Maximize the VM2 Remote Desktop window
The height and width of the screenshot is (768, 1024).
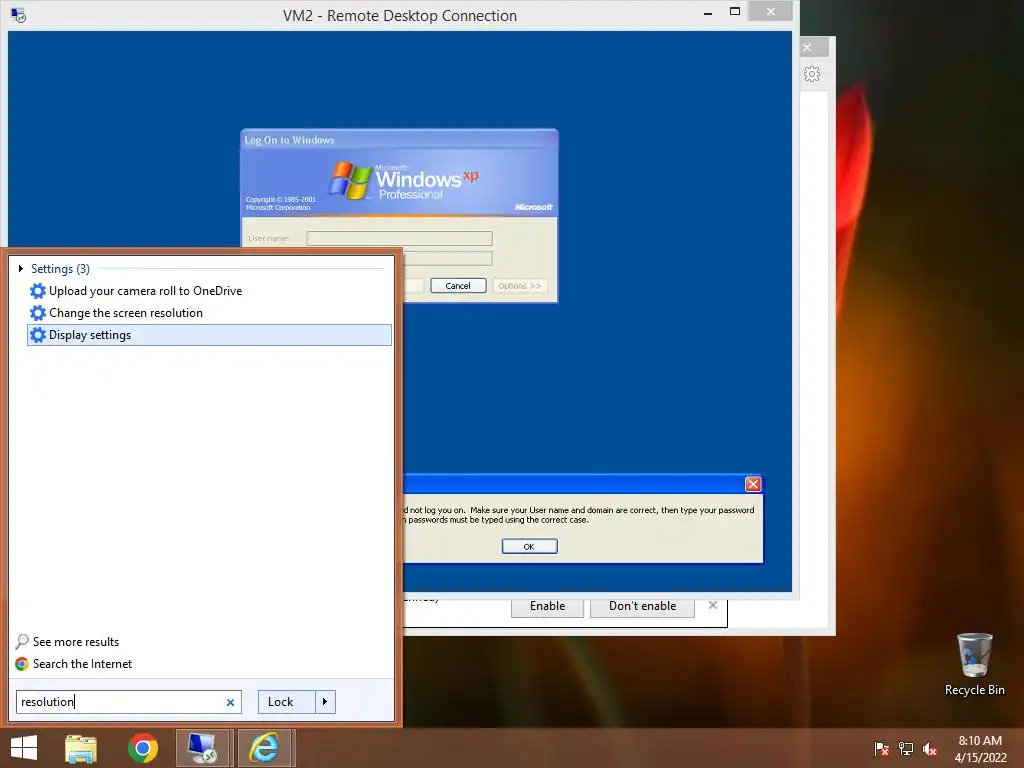pyautogui.click(x=735, y=11)
